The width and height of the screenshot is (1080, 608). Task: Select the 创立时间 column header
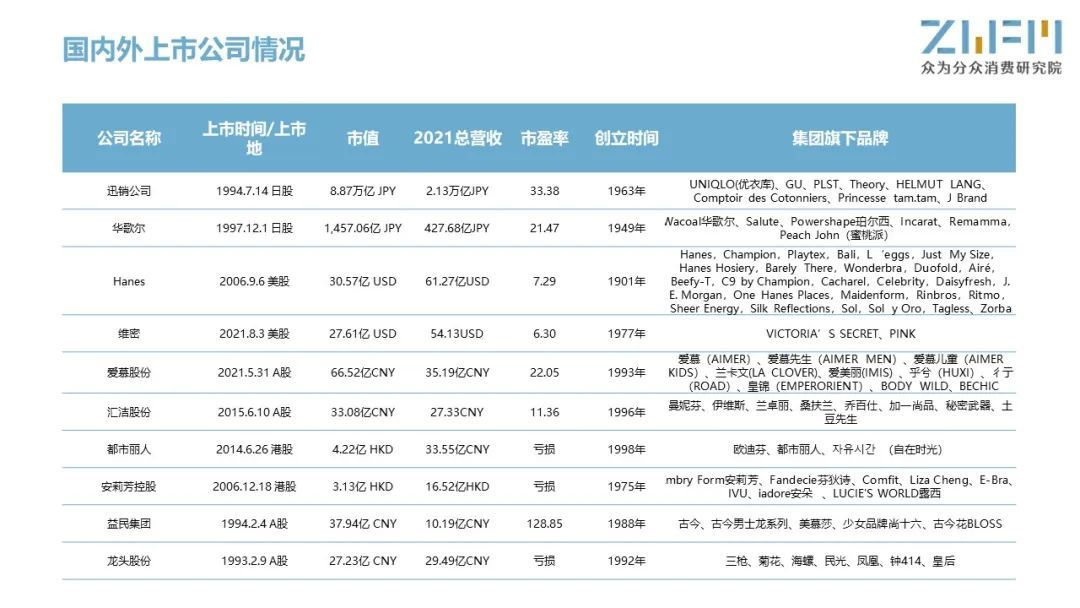pos(627,138)
